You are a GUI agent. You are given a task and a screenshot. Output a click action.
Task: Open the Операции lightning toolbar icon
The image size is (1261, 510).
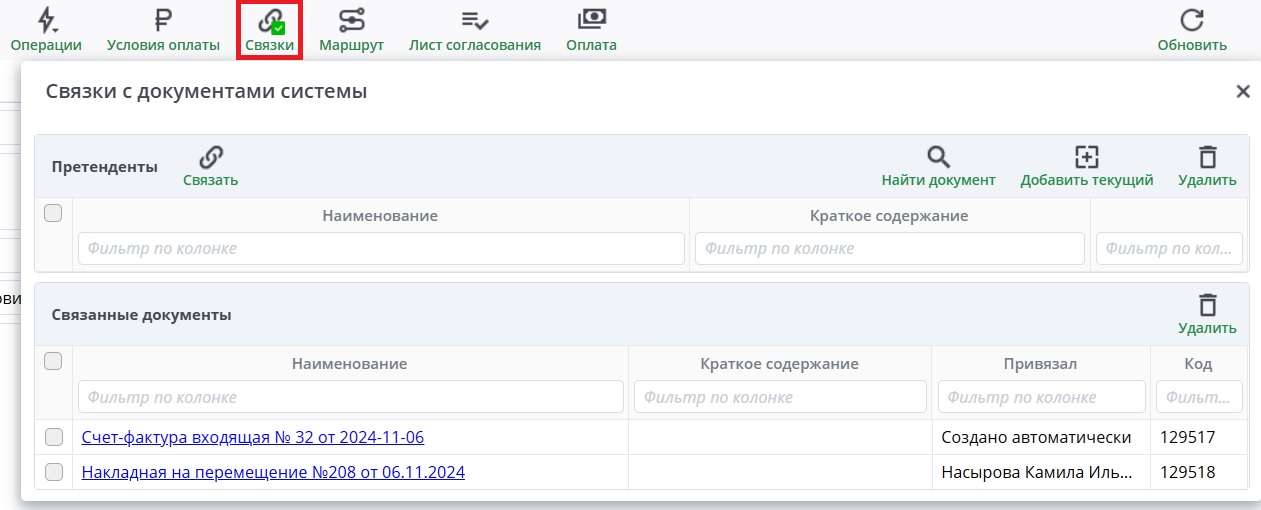point(46,21)
